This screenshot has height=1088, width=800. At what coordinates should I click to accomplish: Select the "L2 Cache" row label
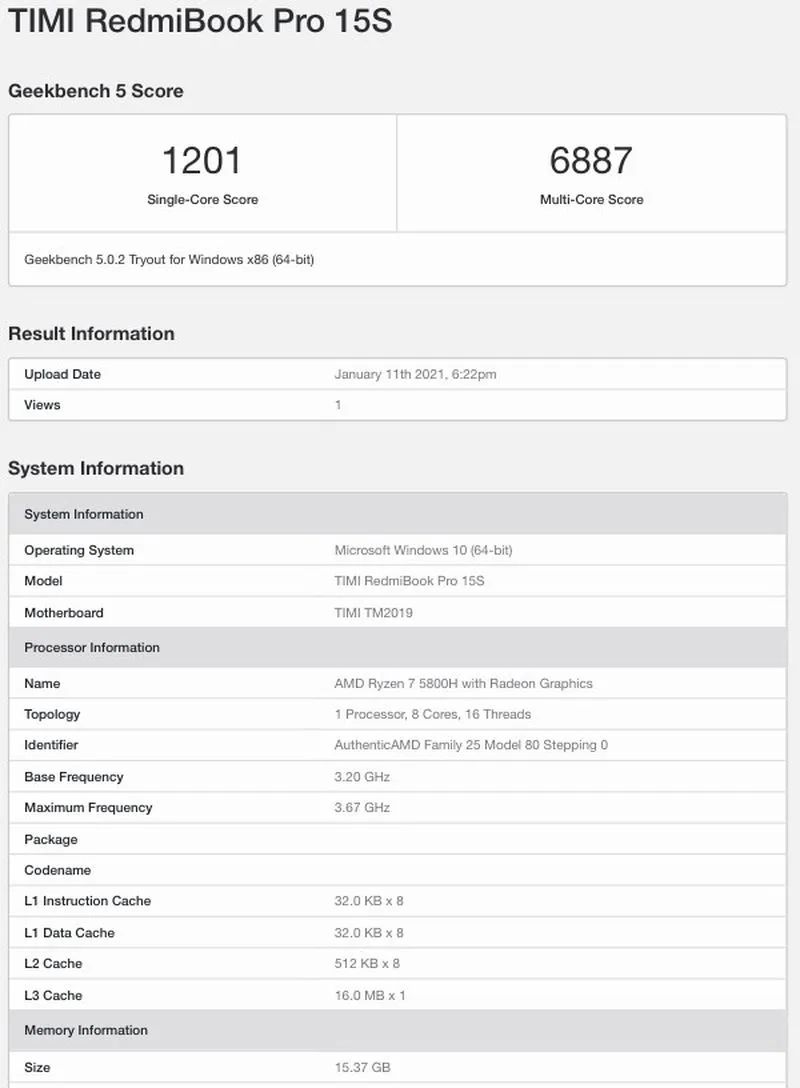coord(53,963)
